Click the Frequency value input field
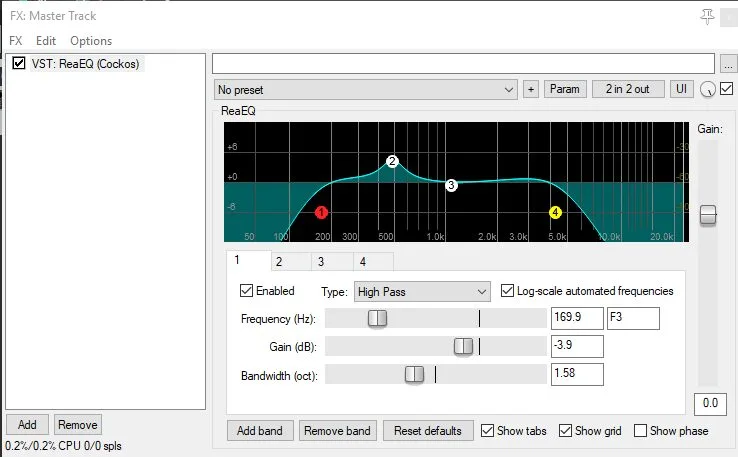 point(577,319)
